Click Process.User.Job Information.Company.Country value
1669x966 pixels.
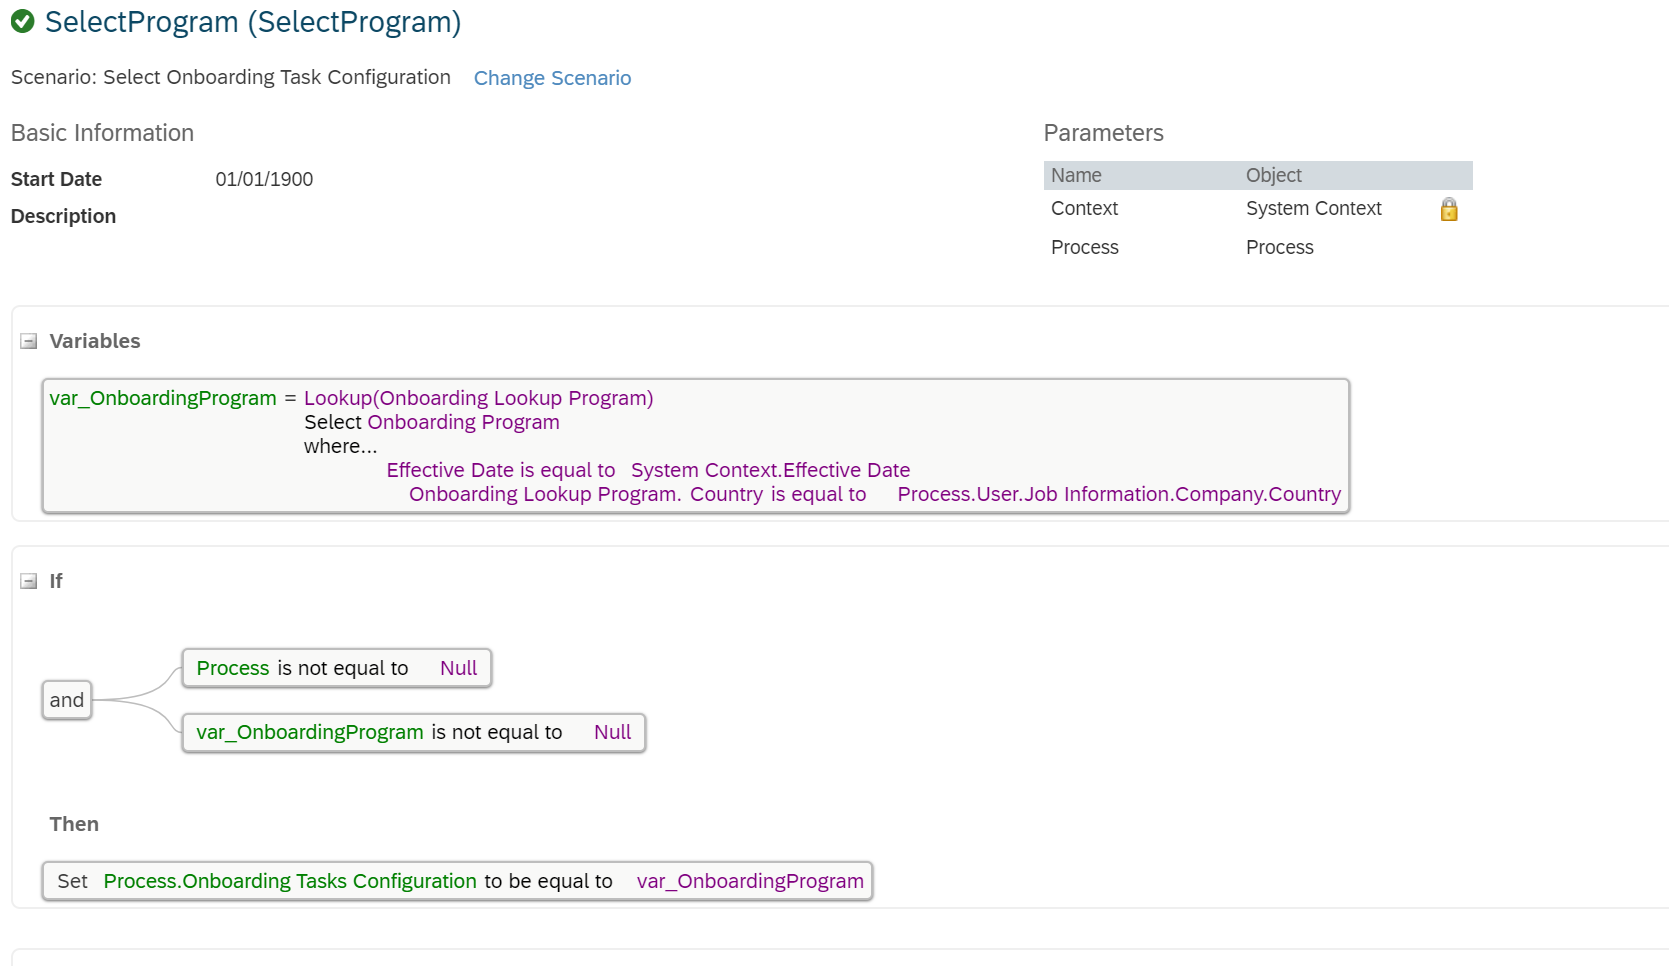click(x=1118, y=494)
